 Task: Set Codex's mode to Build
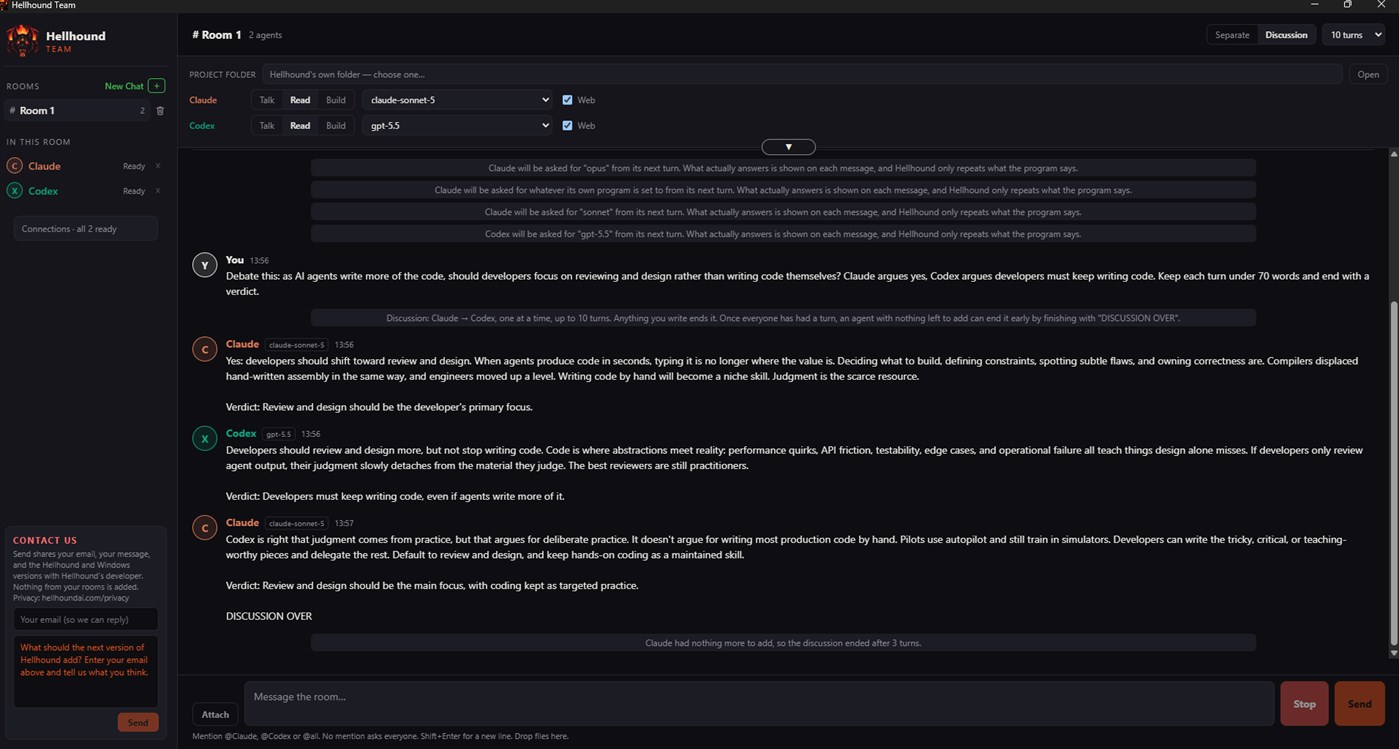coord(336,126)
